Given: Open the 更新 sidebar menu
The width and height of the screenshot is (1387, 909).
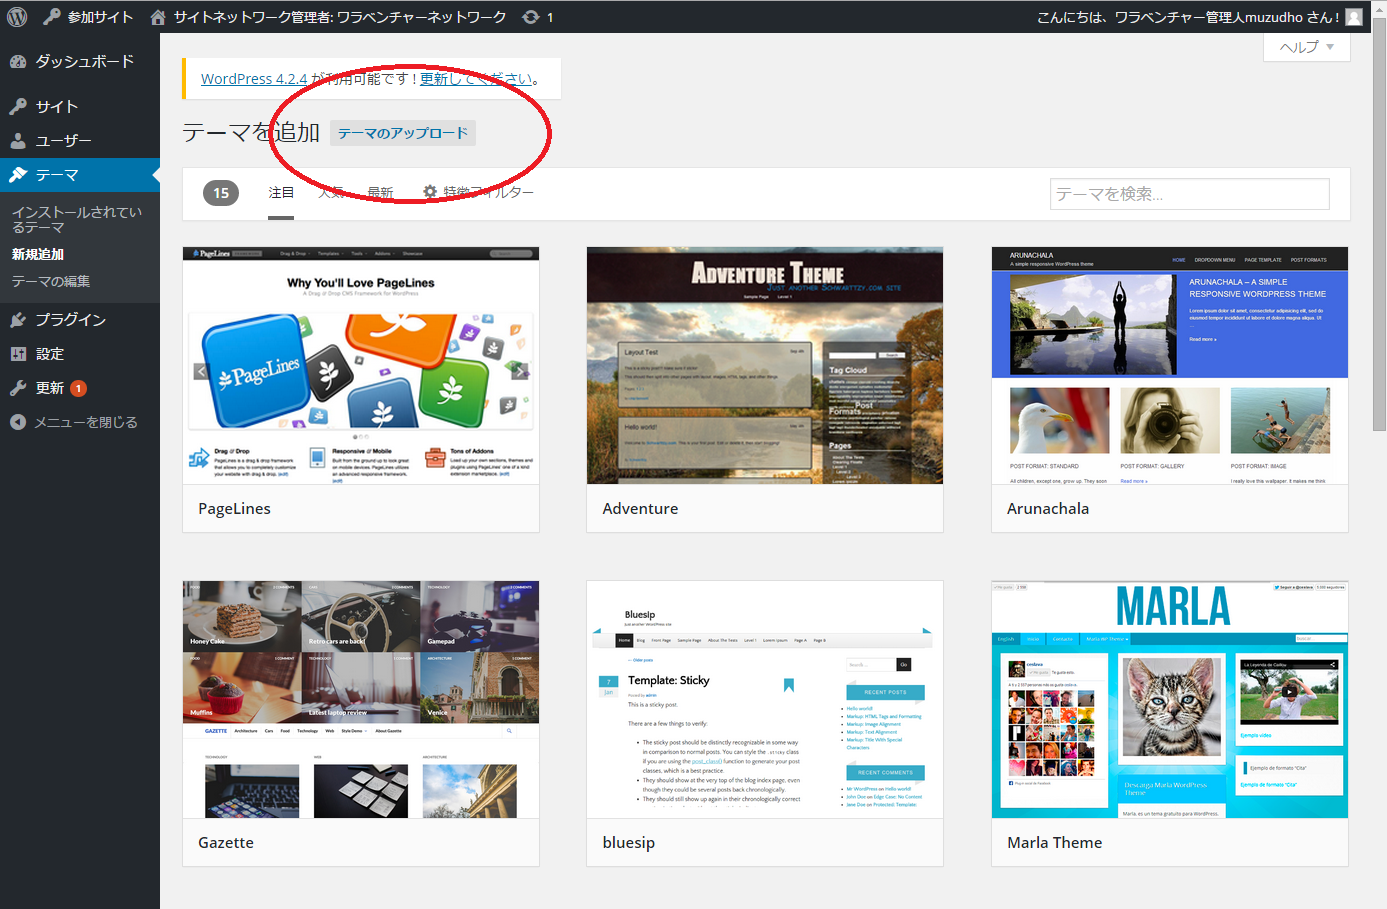Looking at the screenshot, I should (80, 388).
